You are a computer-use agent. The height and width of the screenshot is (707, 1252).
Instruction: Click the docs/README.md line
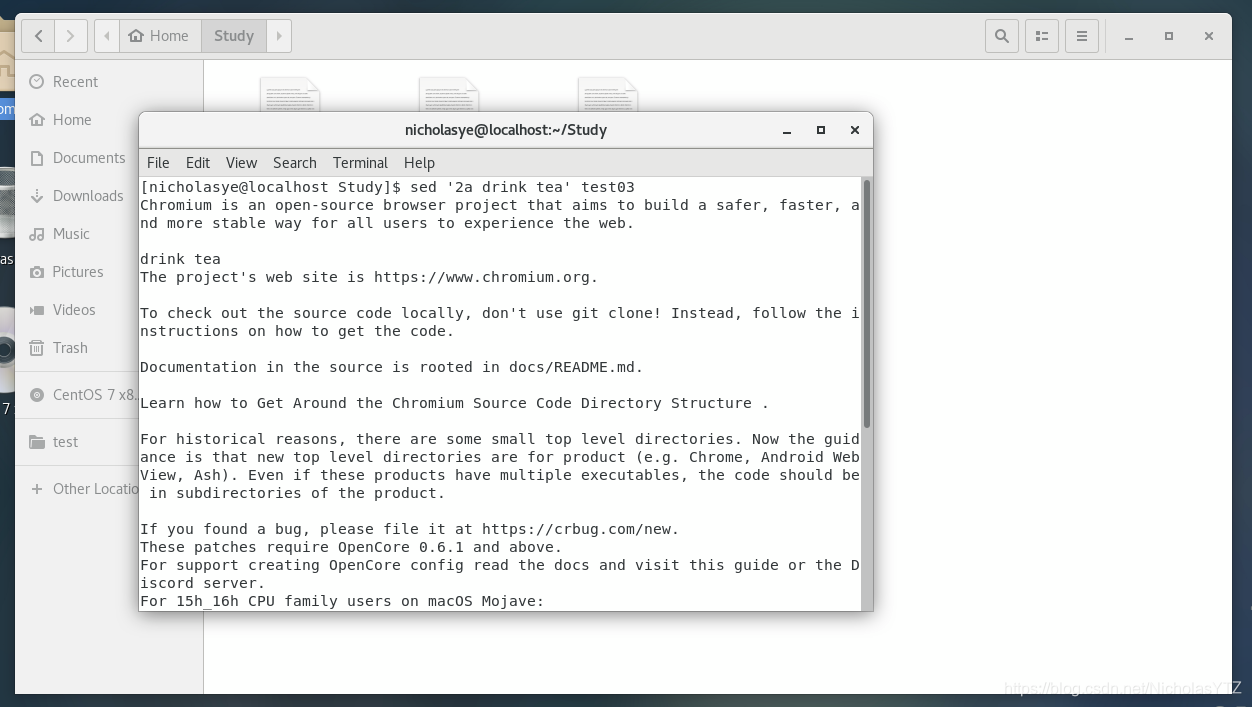pos(391,367)
